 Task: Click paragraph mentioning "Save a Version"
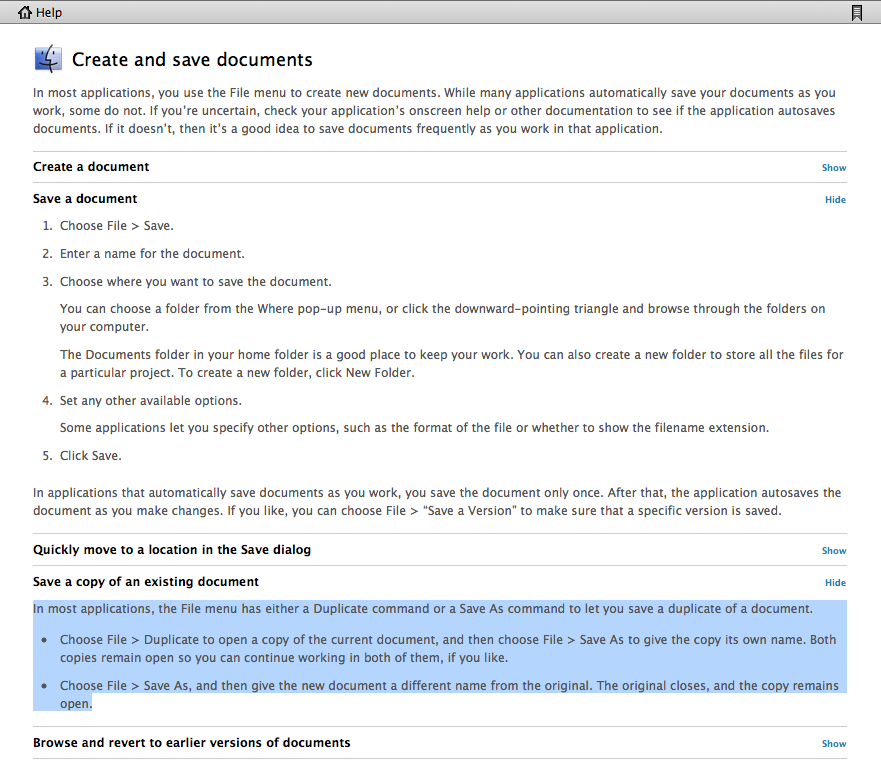pos(437,502)
